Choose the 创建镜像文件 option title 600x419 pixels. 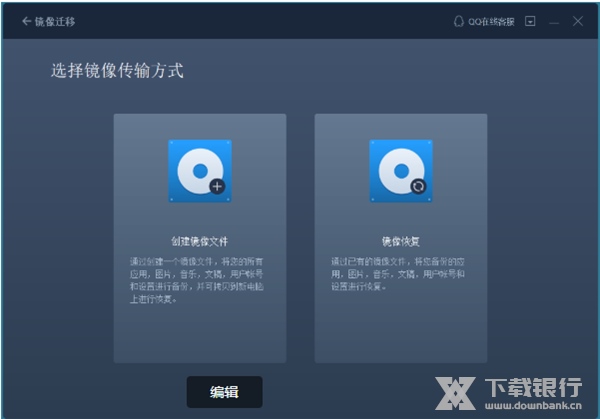[199, 241]
